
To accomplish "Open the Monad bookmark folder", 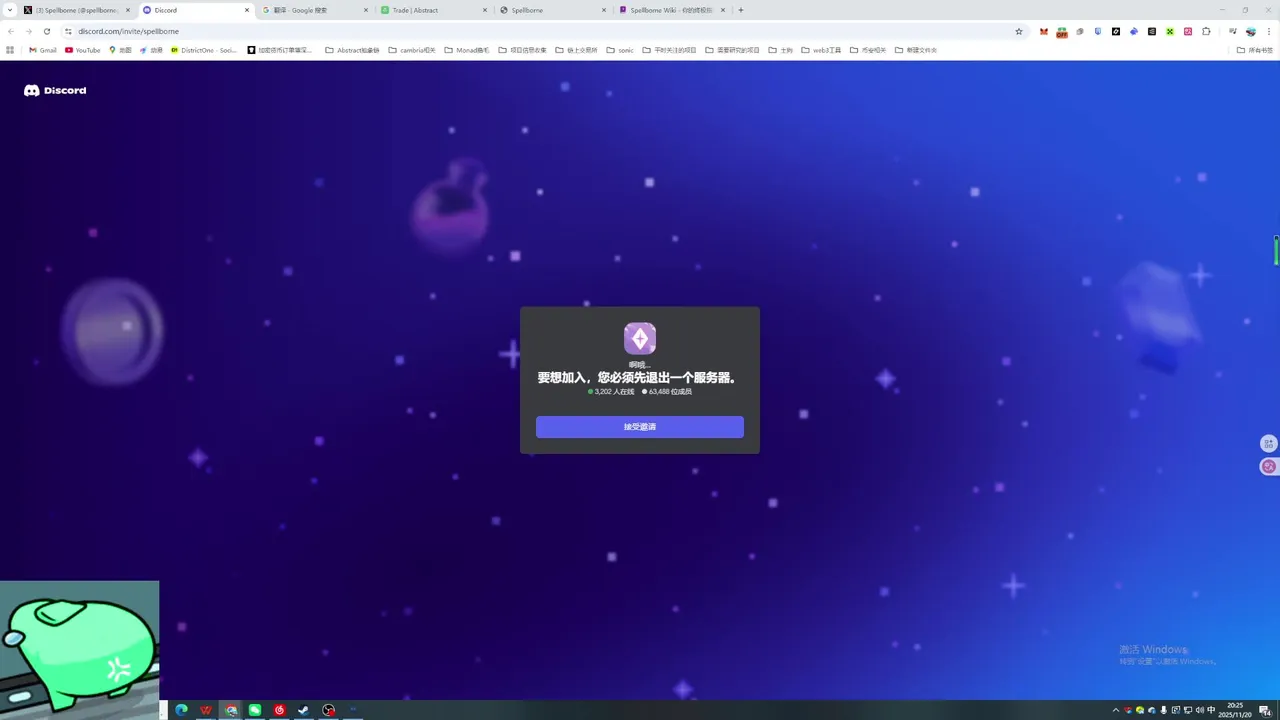I will point(467,50).
